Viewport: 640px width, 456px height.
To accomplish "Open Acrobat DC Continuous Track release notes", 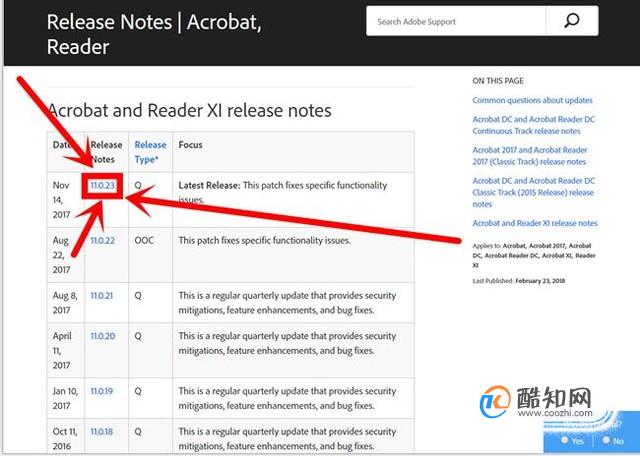I will pos(533,125).
